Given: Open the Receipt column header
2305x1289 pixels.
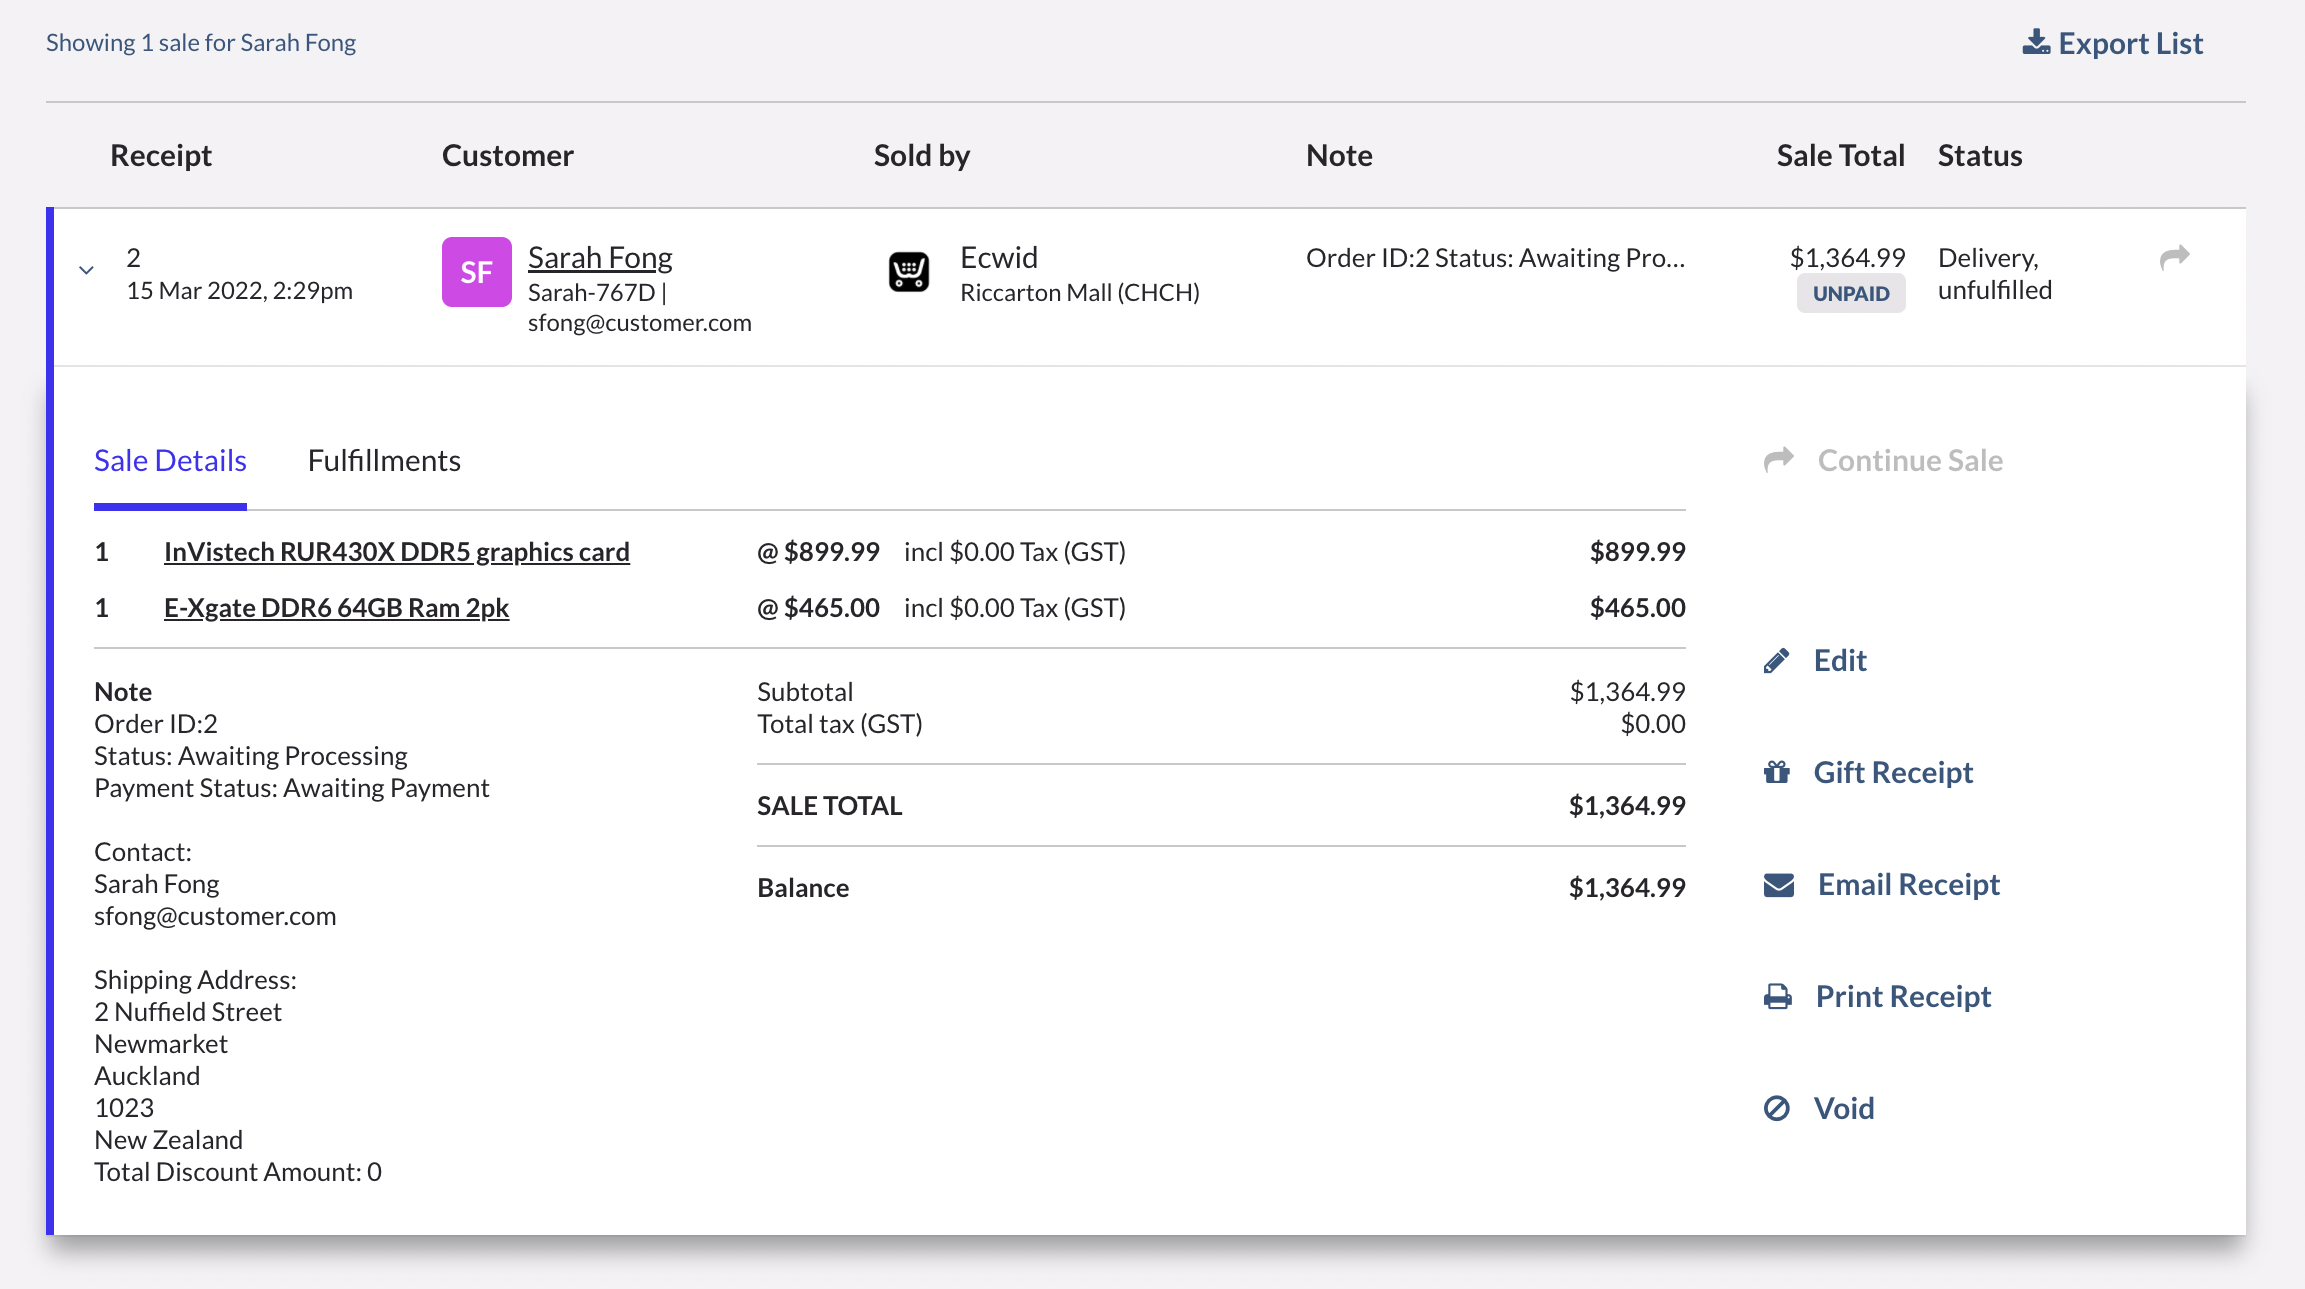Looking at the screenshot, I should [x=160, y=155].
